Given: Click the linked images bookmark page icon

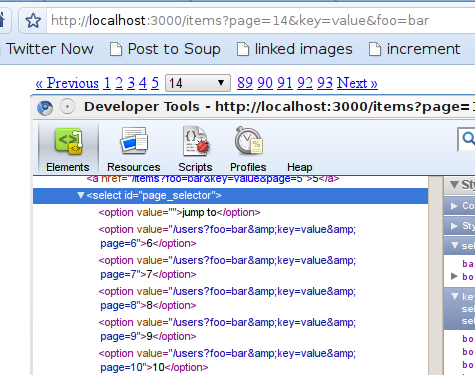Looking at the screenshot, I should [x=243, y=49].
